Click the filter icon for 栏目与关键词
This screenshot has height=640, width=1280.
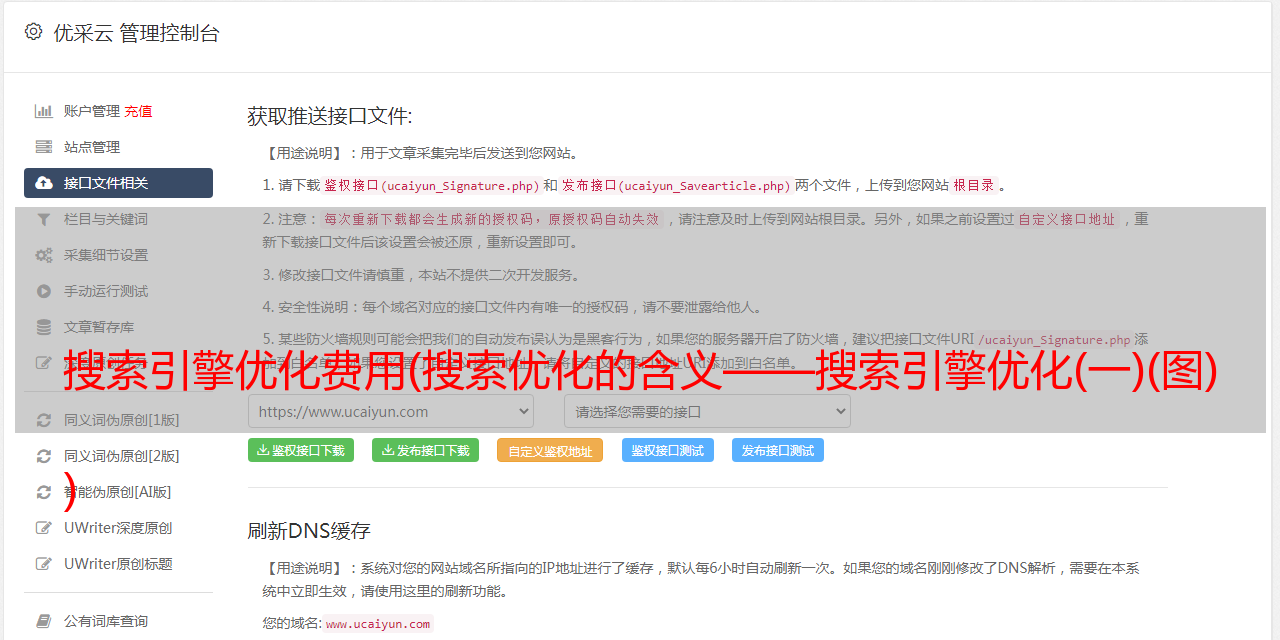coord(44,219)
